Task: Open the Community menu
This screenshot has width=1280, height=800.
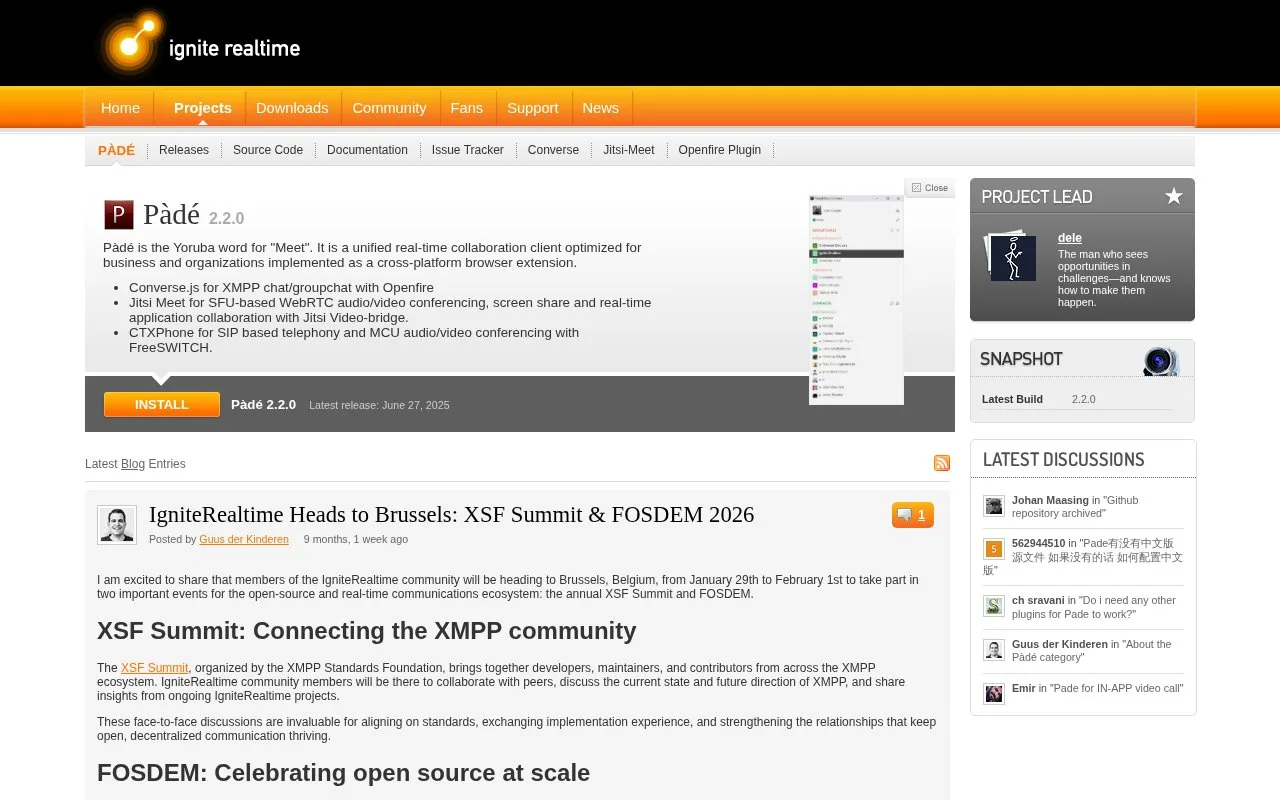Action: (389, 108)
